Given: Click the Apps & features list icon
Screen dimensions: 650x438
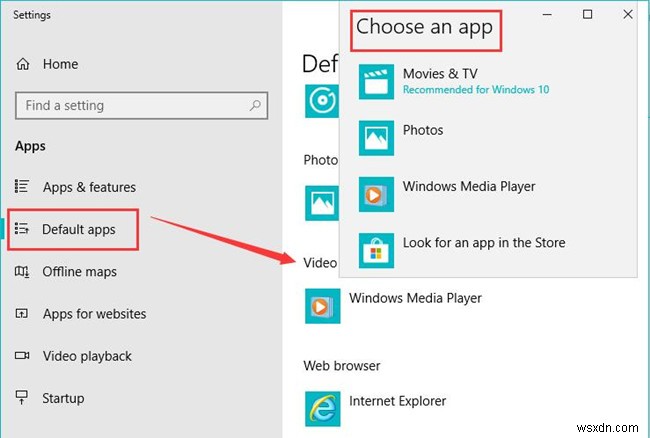Looking at the screenshot, I should [22, 186].
